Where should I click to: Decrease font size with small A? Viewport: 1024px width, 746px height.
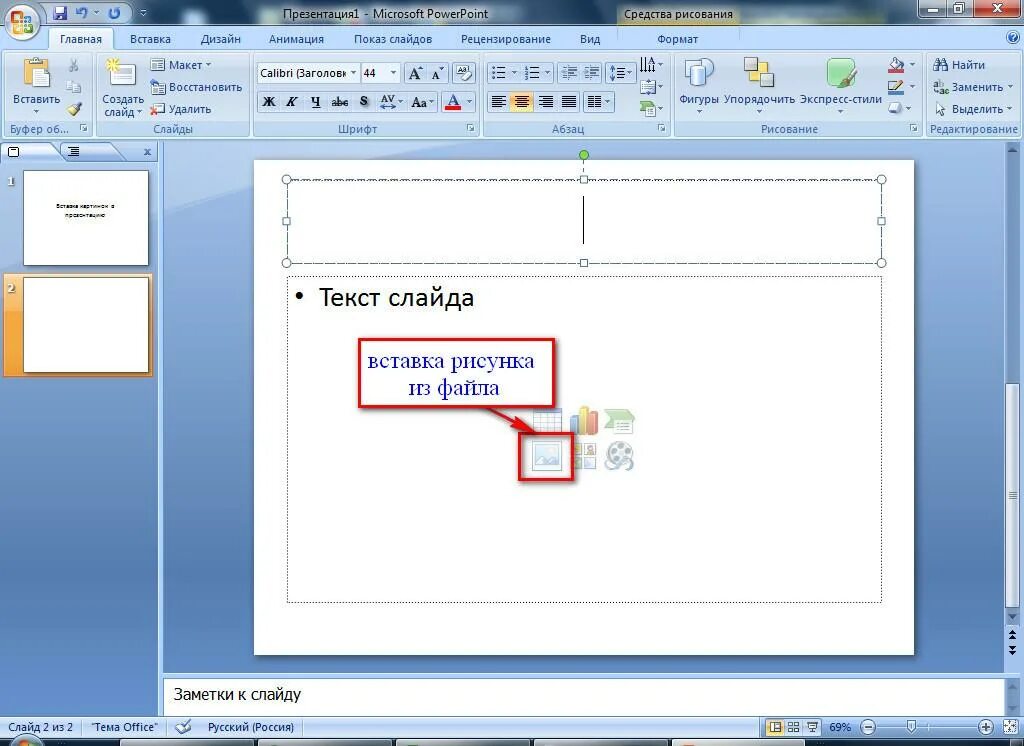[x=436, y=73]
